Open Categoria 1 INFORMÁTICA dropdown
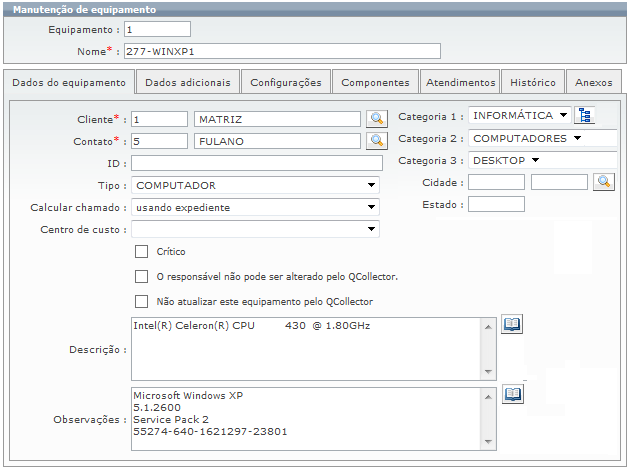The width and height of the screenshot is (630, 470). [x=520, y=115]
